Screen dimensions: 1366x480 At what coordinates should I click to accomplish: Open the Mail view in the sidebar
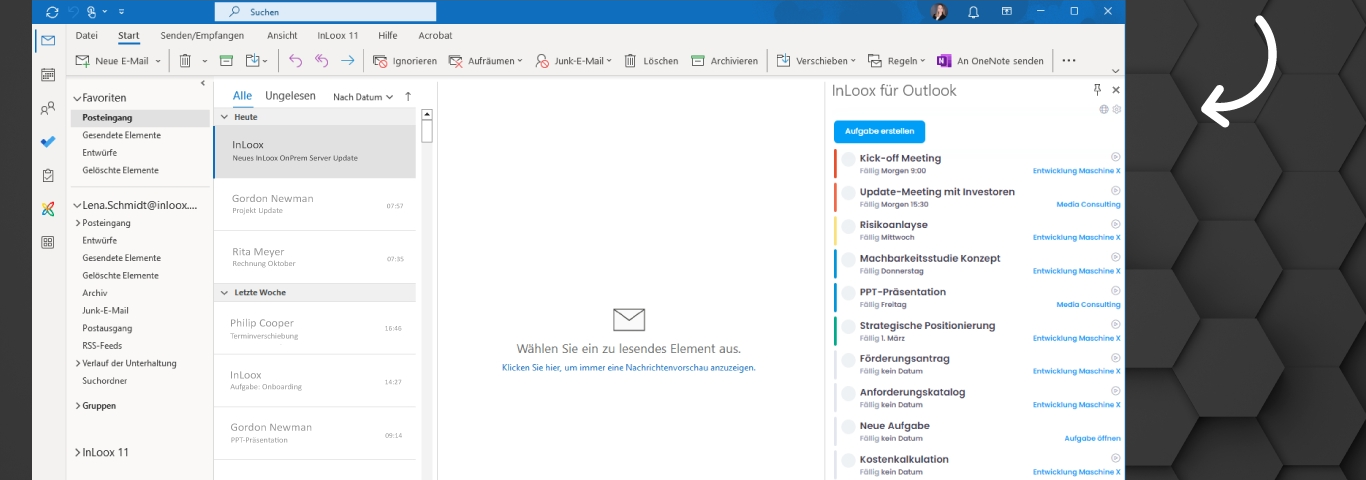pos(47,41)
